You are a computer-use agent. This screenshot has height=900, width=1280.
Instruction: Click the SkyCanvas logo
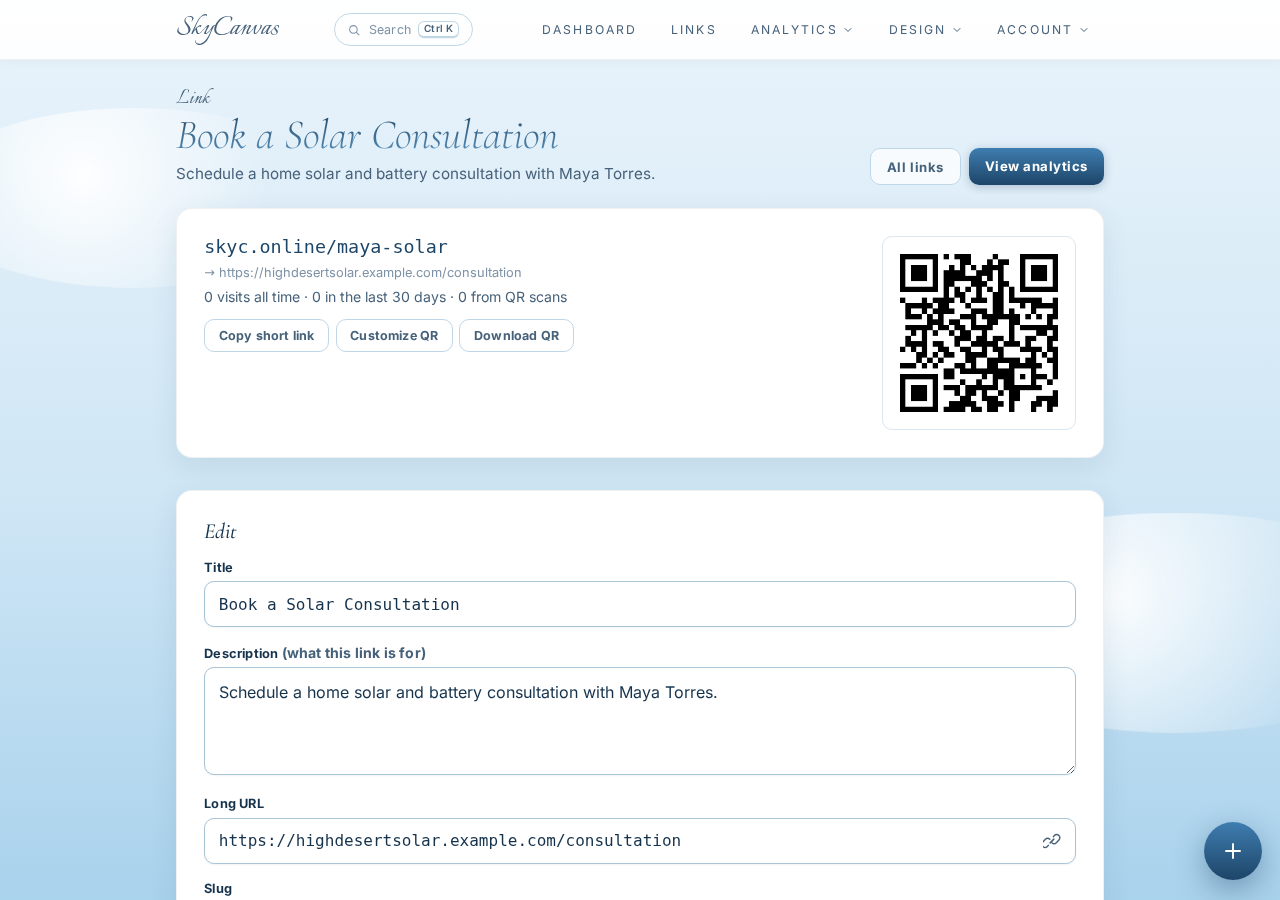pos(228,28)
